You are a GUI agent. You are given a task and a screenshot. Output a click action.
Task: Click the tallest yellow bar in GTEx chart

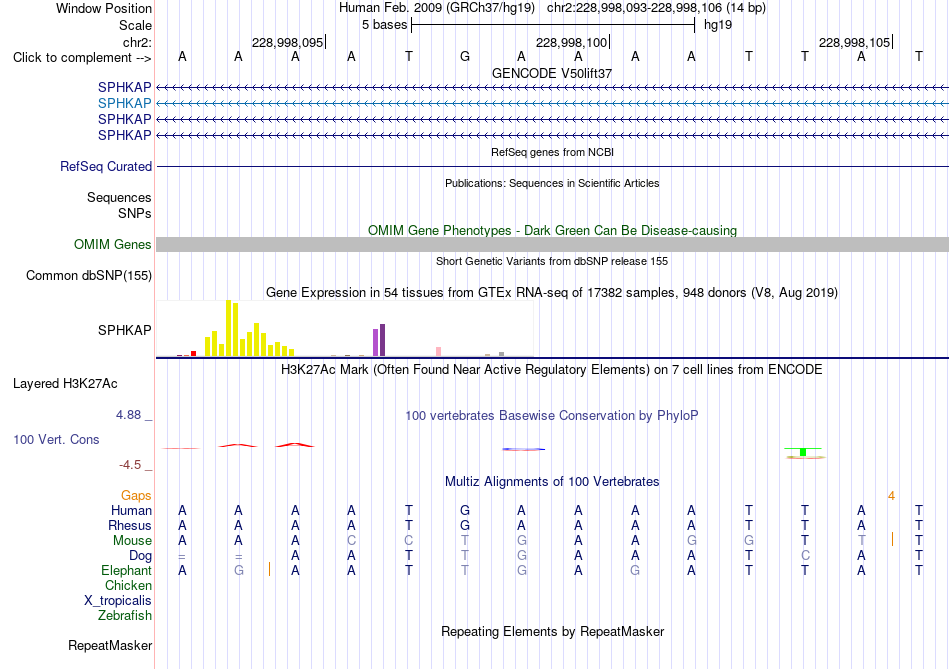pos(228,328)
